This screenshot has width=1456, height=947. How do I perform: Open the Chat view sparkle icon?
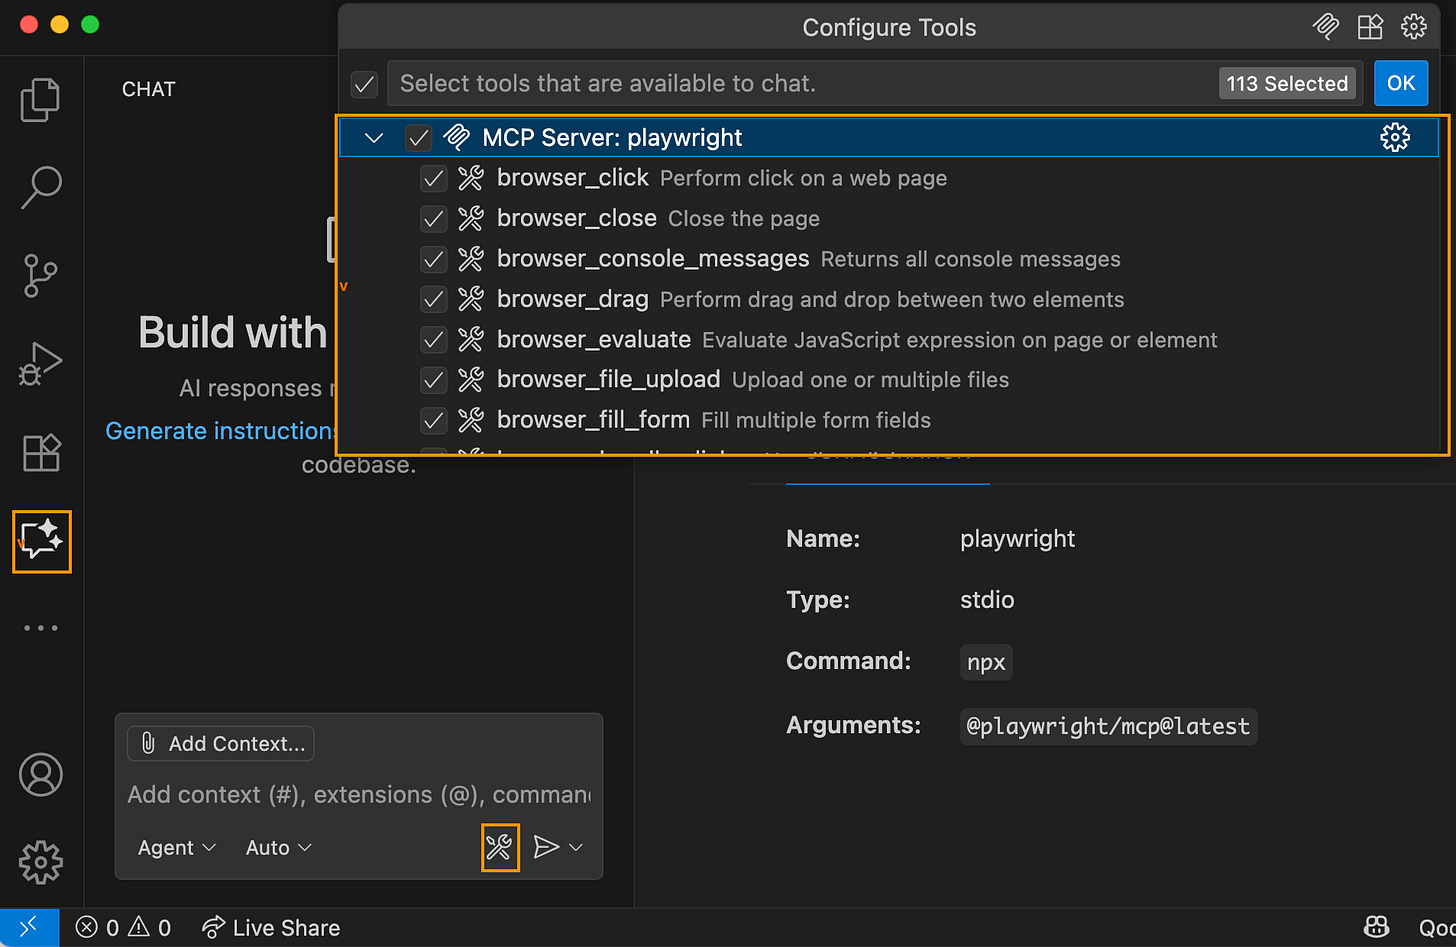pyautogui.click(x=42, y=541)
